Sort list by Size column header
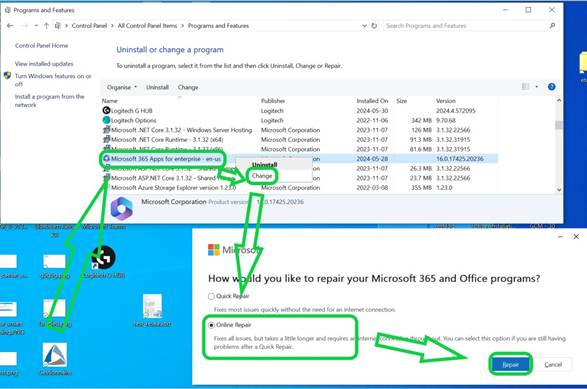Viewport: 587px width, 389px height. point(402,101)
